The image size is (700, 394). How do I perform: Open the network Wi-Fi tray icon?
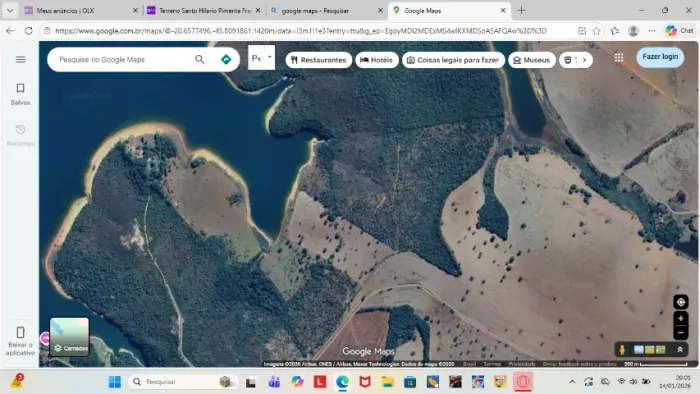coord(621,382)
